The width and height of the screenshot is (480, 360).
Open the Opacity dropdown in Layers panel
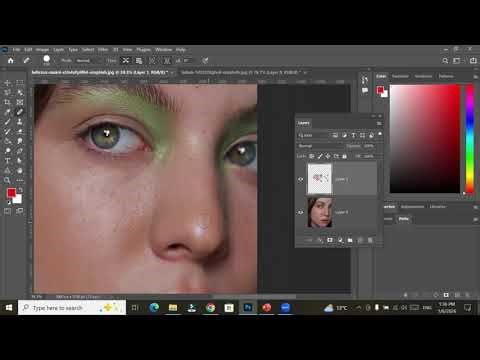368,146
